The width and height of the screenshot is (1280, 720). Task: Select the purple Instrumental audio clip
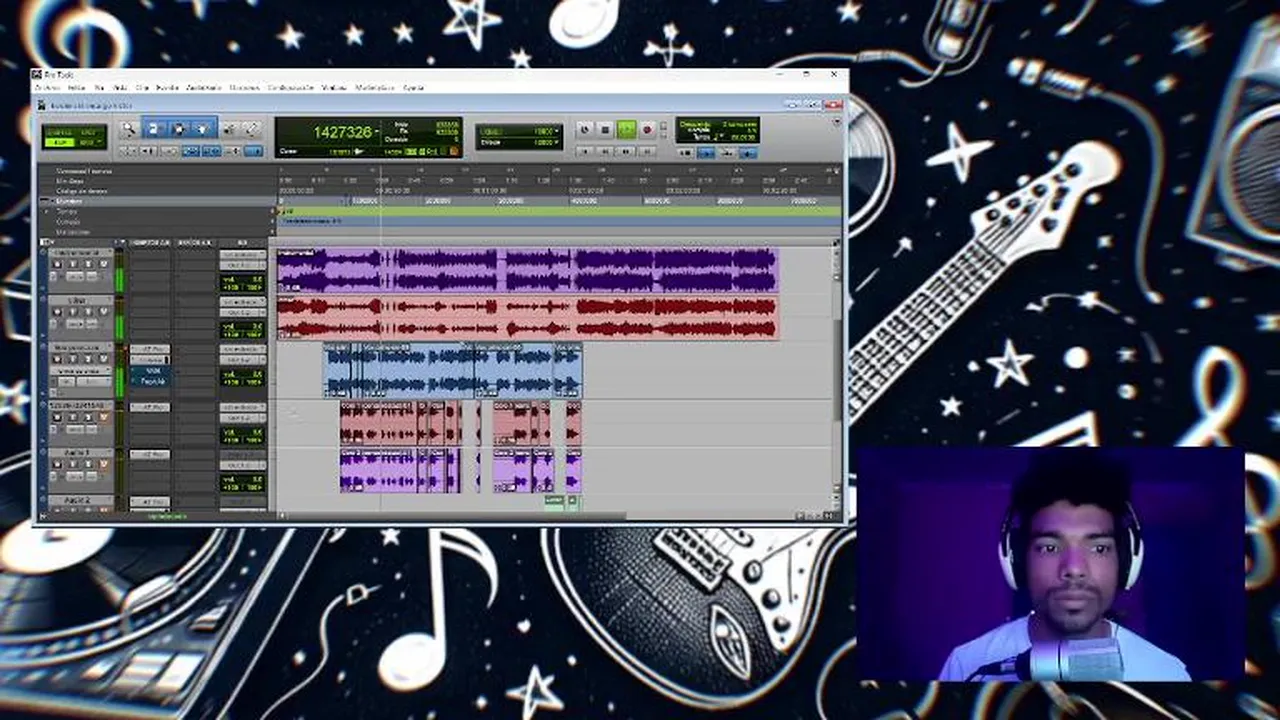(527, 270)
